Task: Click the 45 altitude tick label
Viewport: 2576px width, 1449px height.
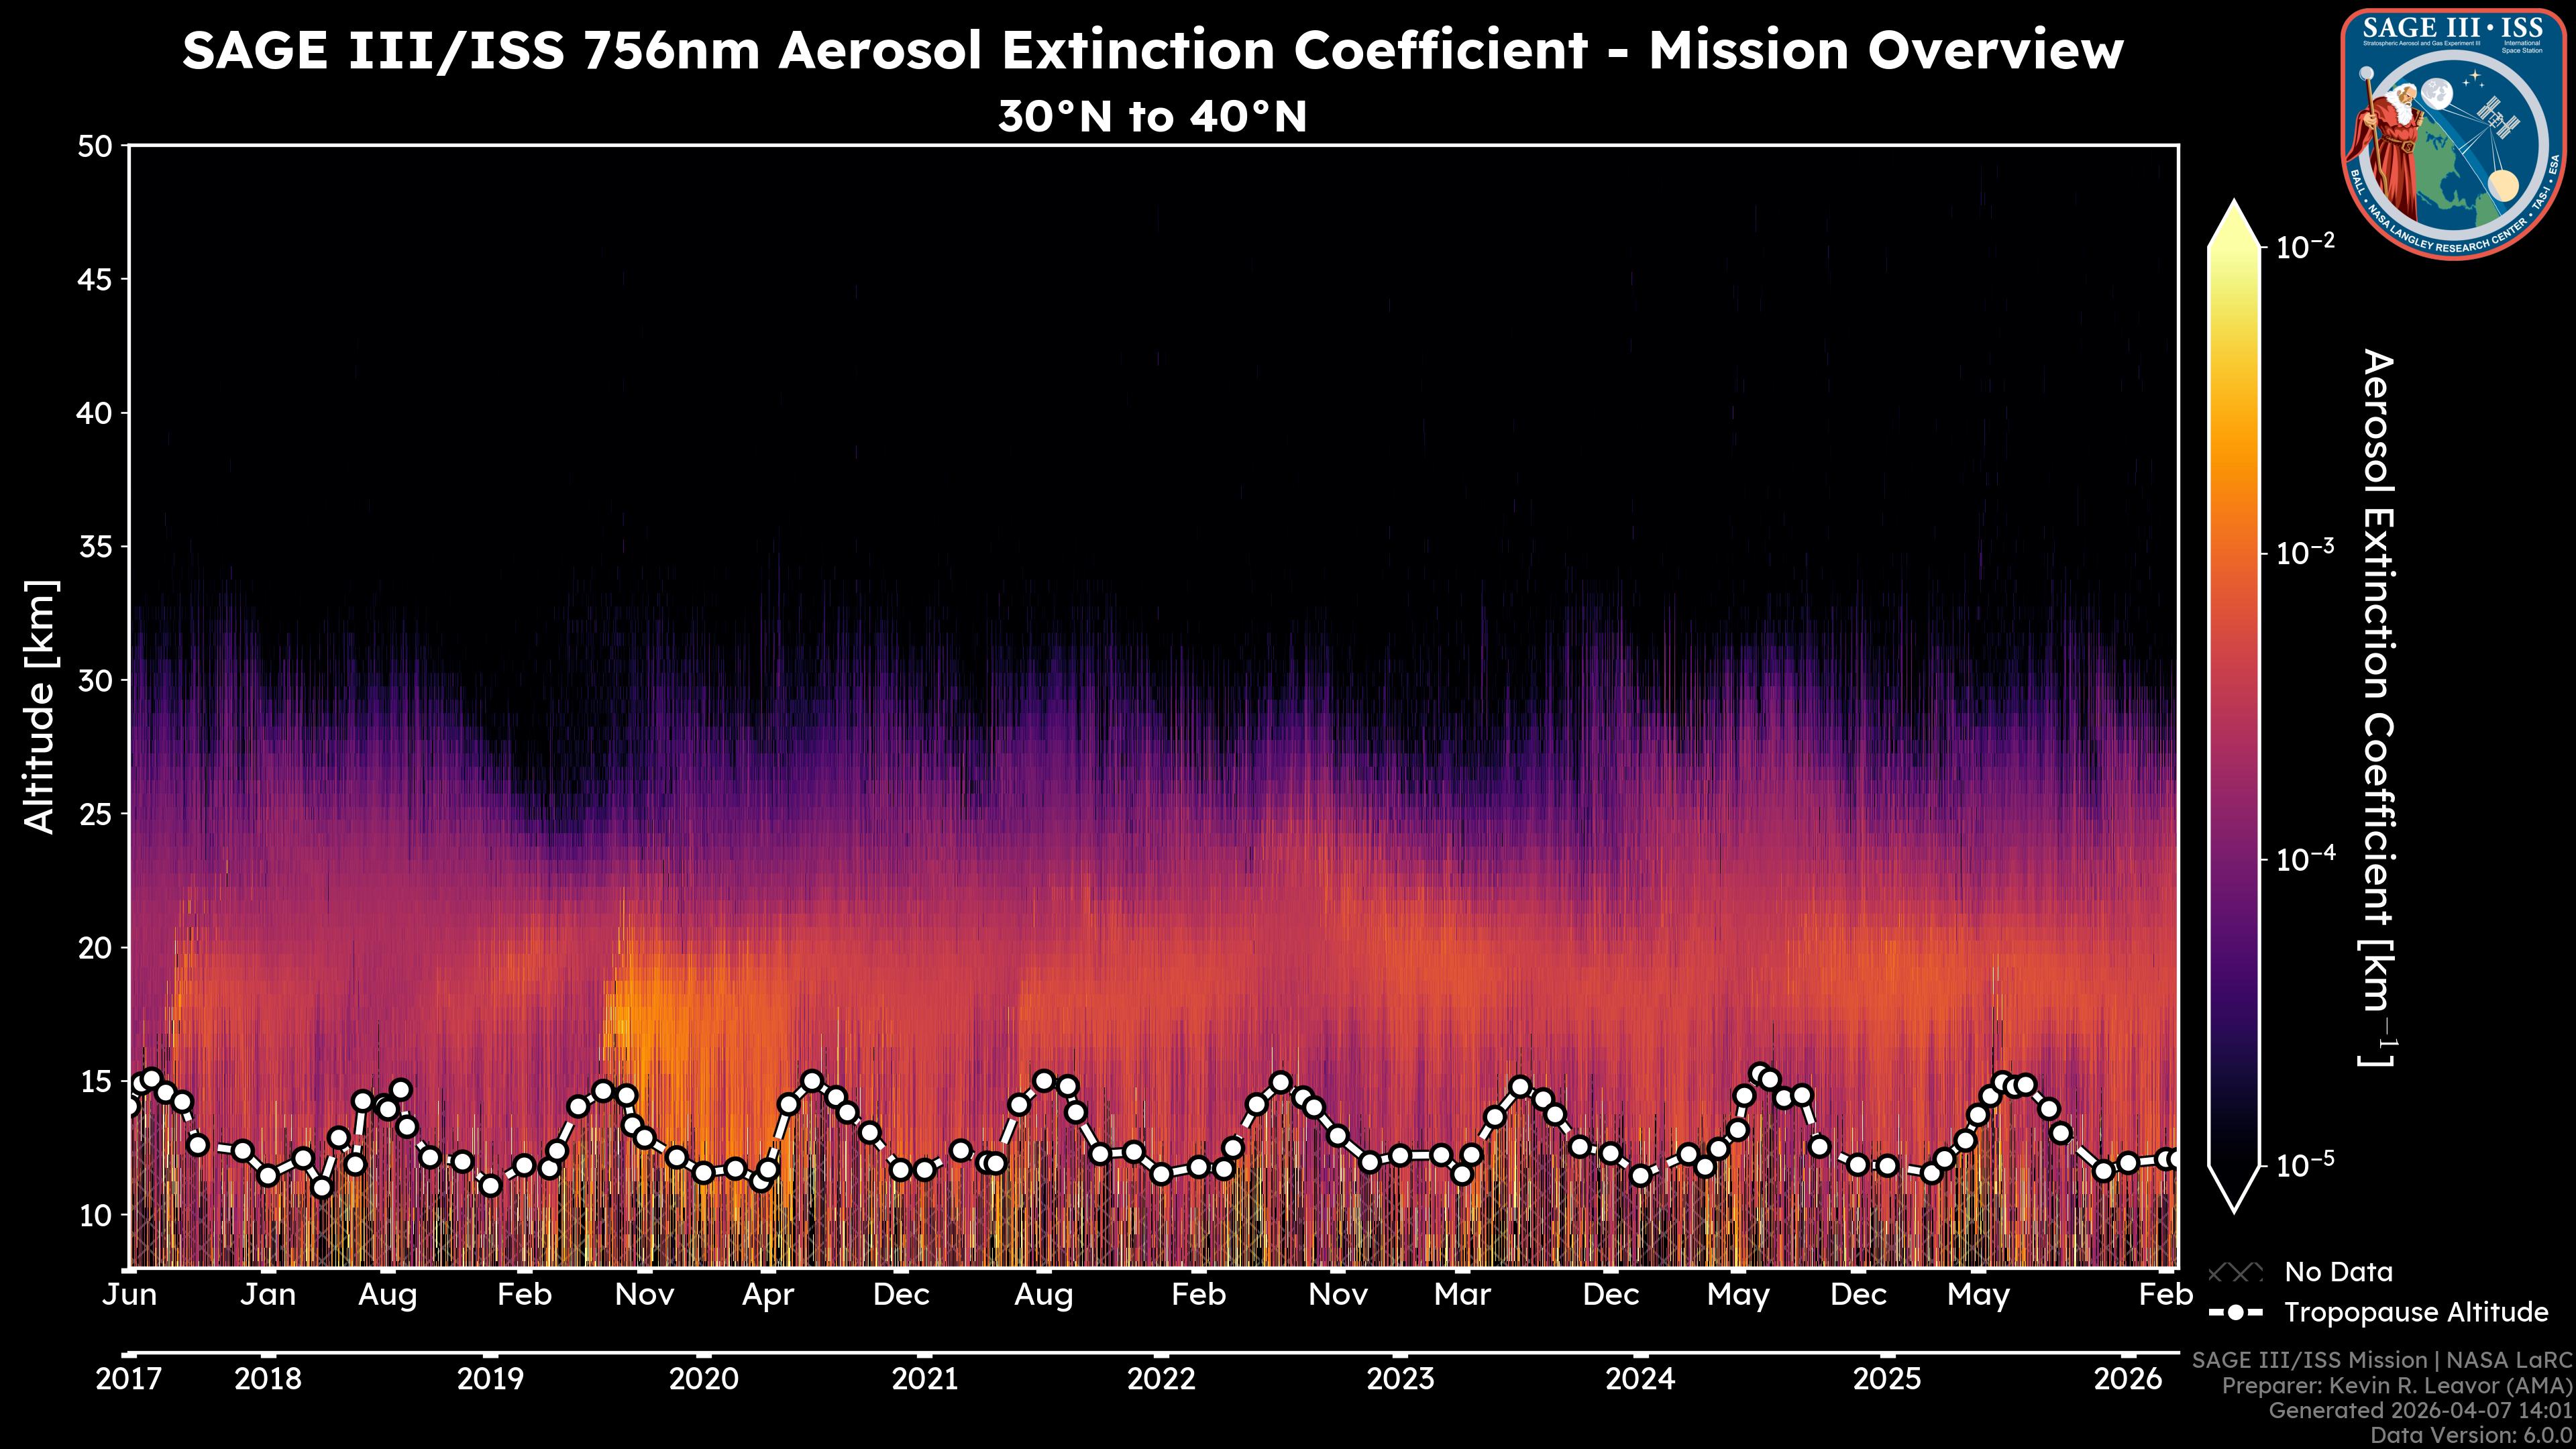Action: point(94,280)
